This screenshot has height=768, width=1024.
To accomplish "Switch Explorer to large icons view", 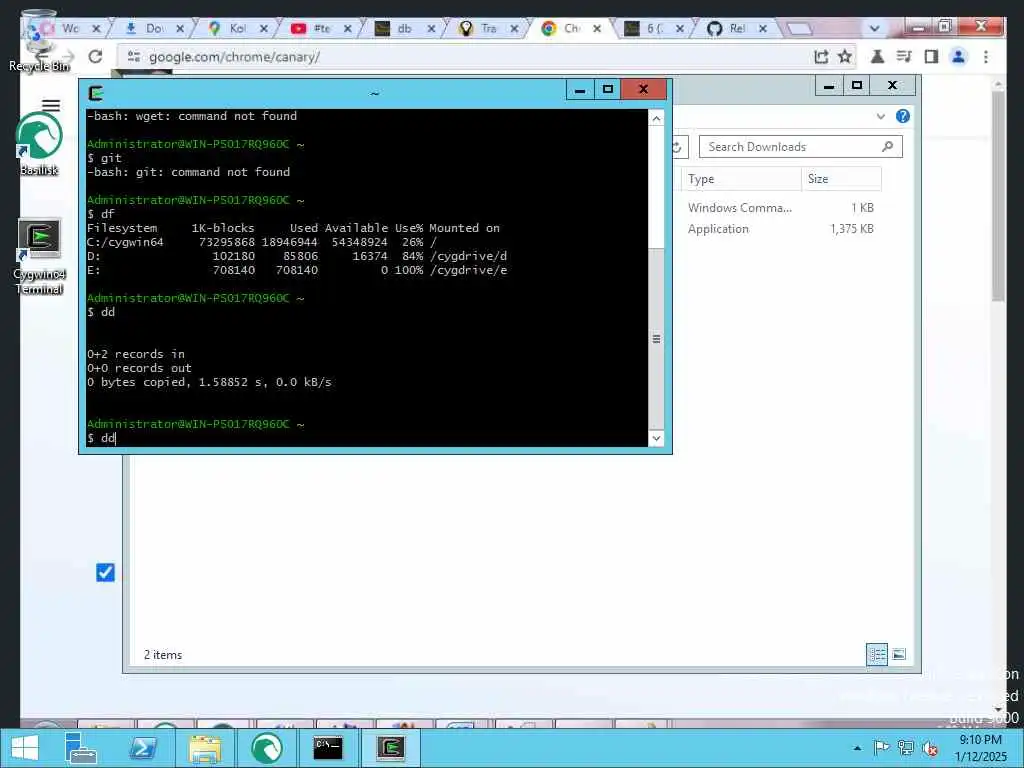I will [x=899, y=654].
